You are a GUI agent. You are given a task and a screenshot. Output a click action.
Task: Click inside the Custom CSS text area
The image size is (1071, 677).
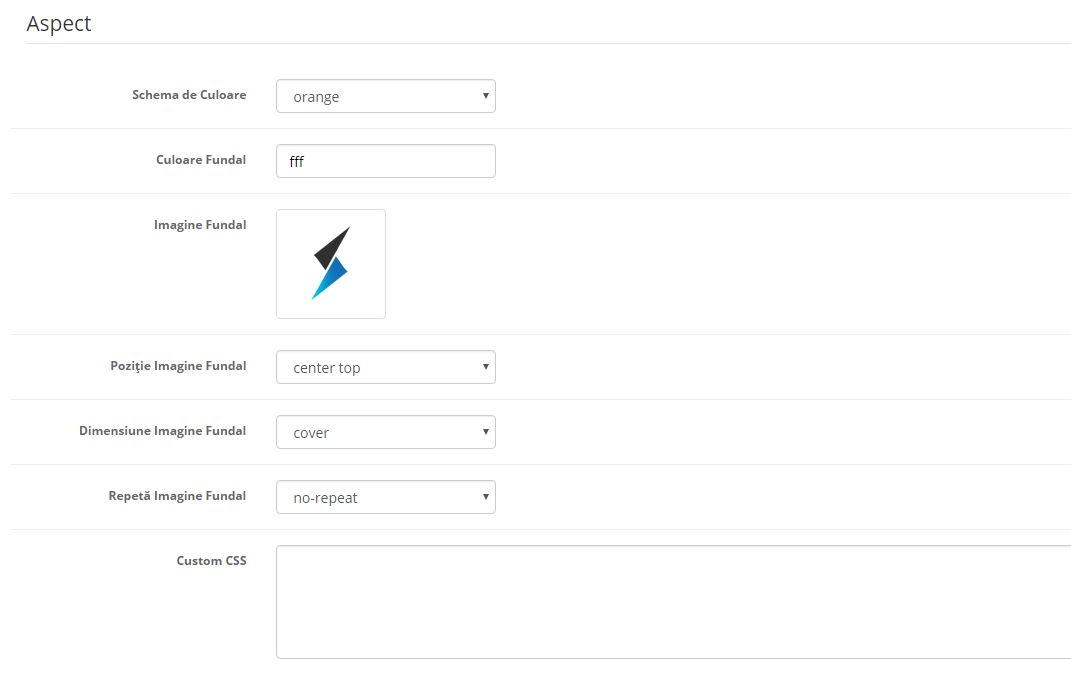672,601
